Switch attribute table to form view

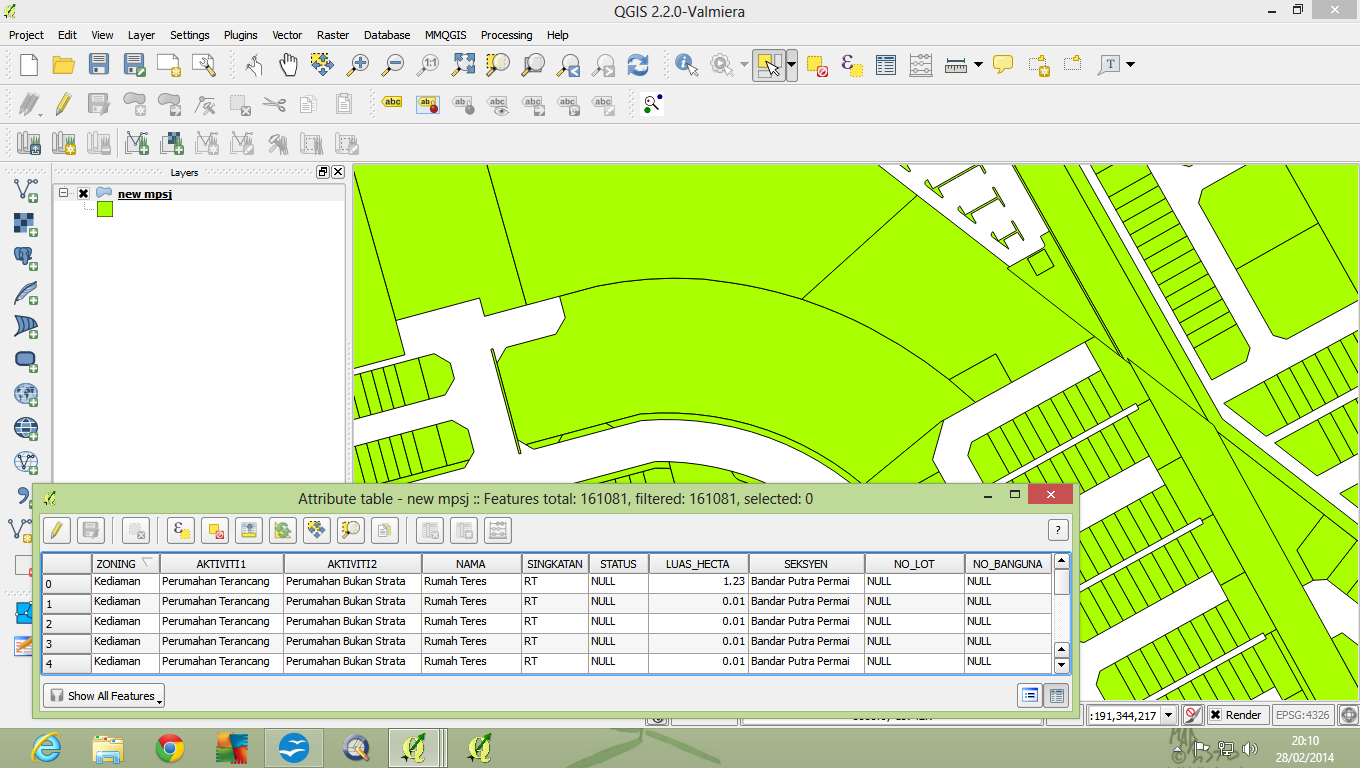(1029, 695)
